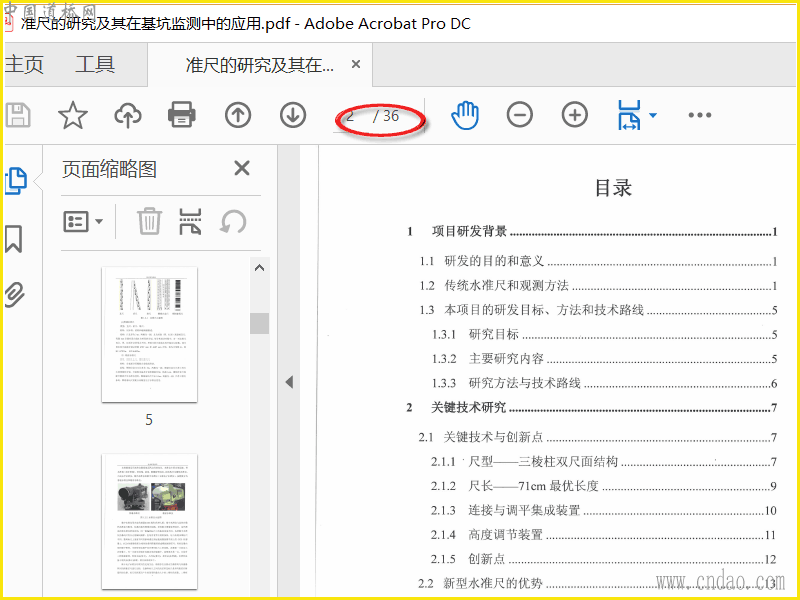Click TOC entry 1.3.2 主要研究内容
The height and width of the screenshot is (600, 800).
(x=605, y=359)
